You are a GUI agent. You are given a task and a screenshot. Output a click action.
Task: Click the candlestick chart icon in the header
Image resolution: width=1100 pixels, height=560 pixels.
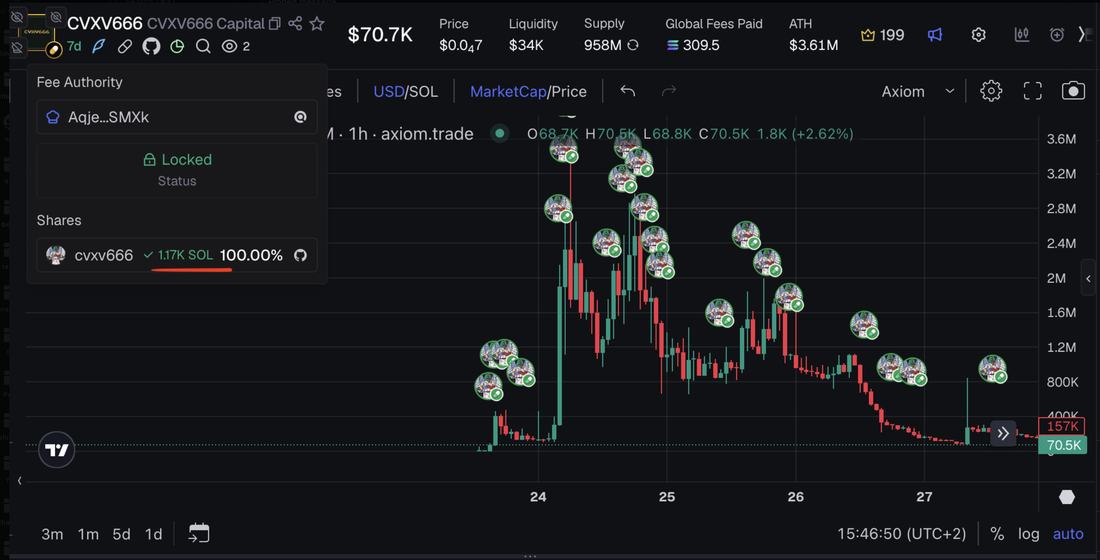1022,35
